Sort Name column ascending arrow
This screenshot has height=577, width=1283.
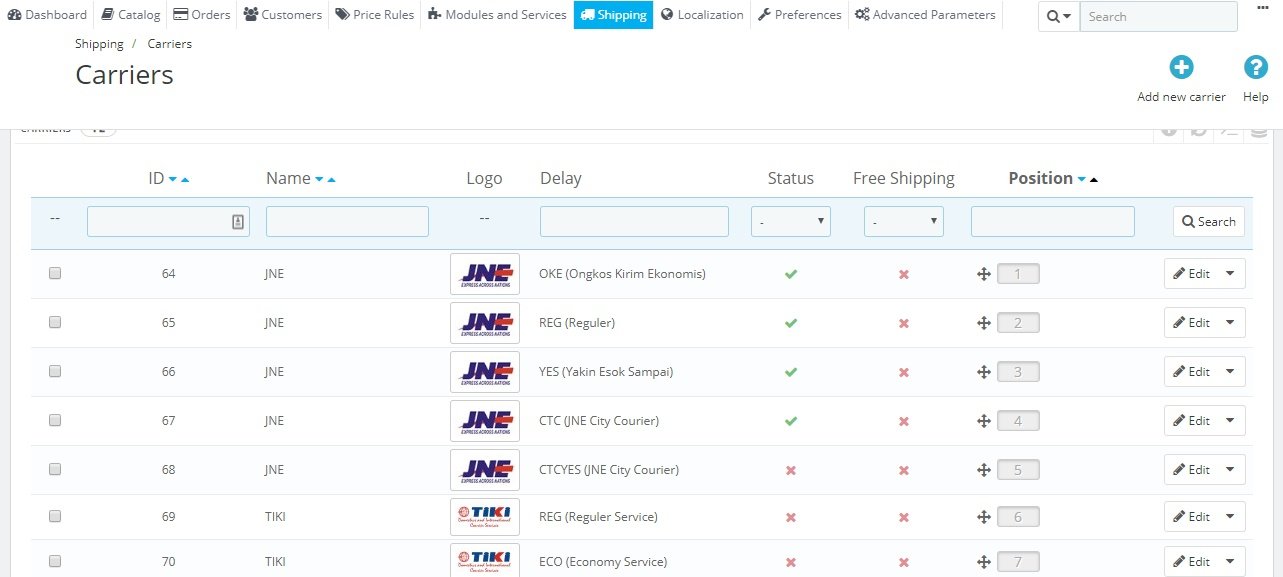pyautogui.click(x=331, y=180)
